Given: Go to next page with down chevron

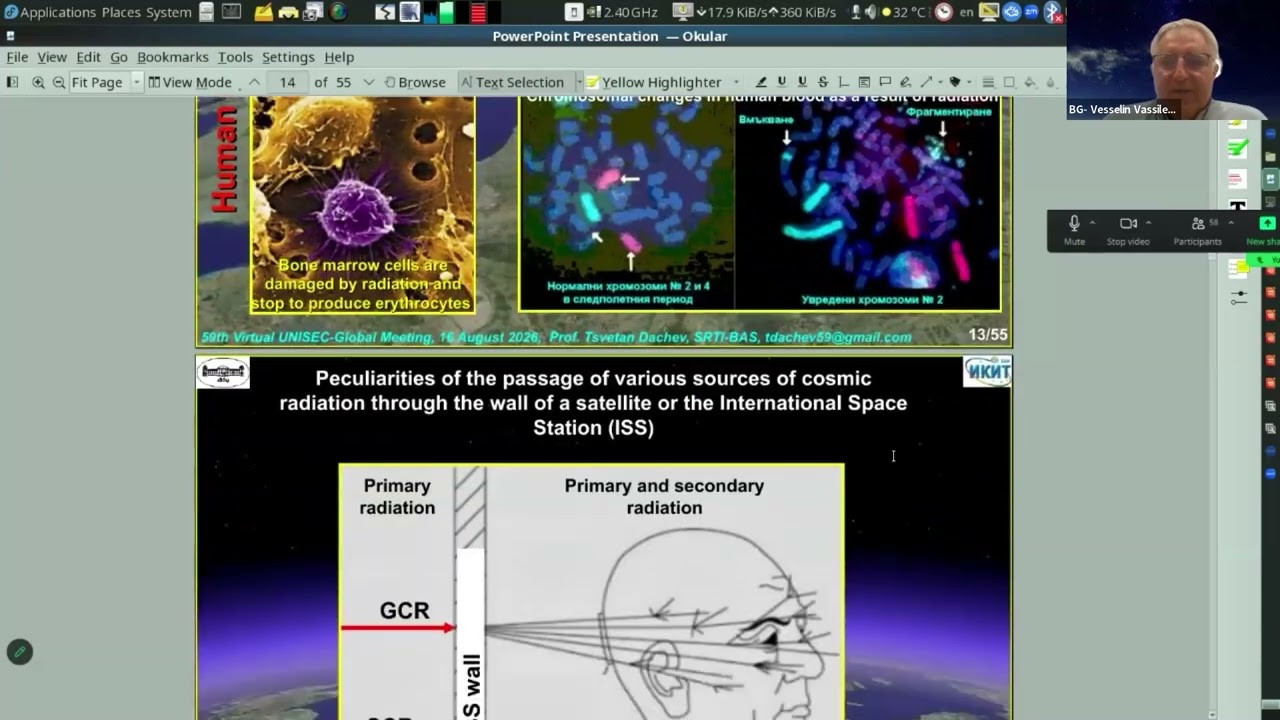Looking at the screenshot, I should click(368, 82).
